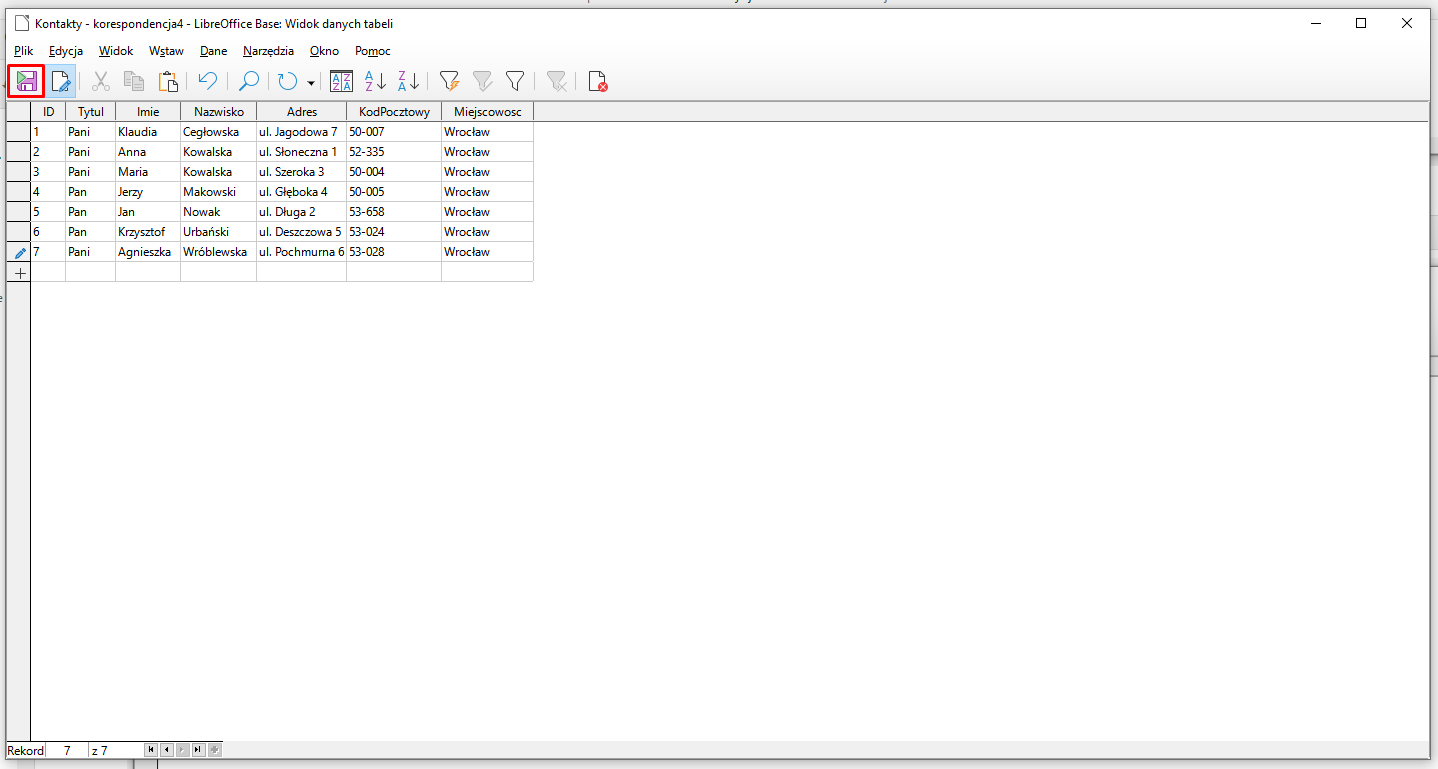Delete record with red-x document icon
Screen dimensions: 1438x769
598,81
